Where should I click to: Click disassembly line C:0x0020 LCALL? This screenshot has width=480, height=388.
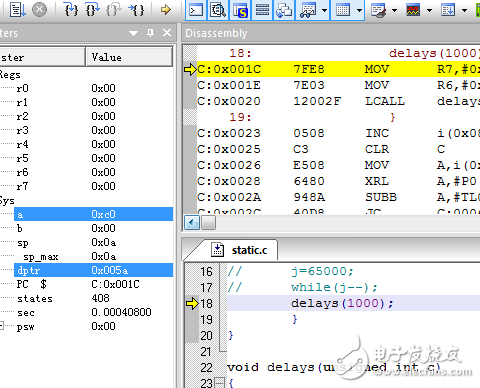pyautogui.click(x=338, y=101)
